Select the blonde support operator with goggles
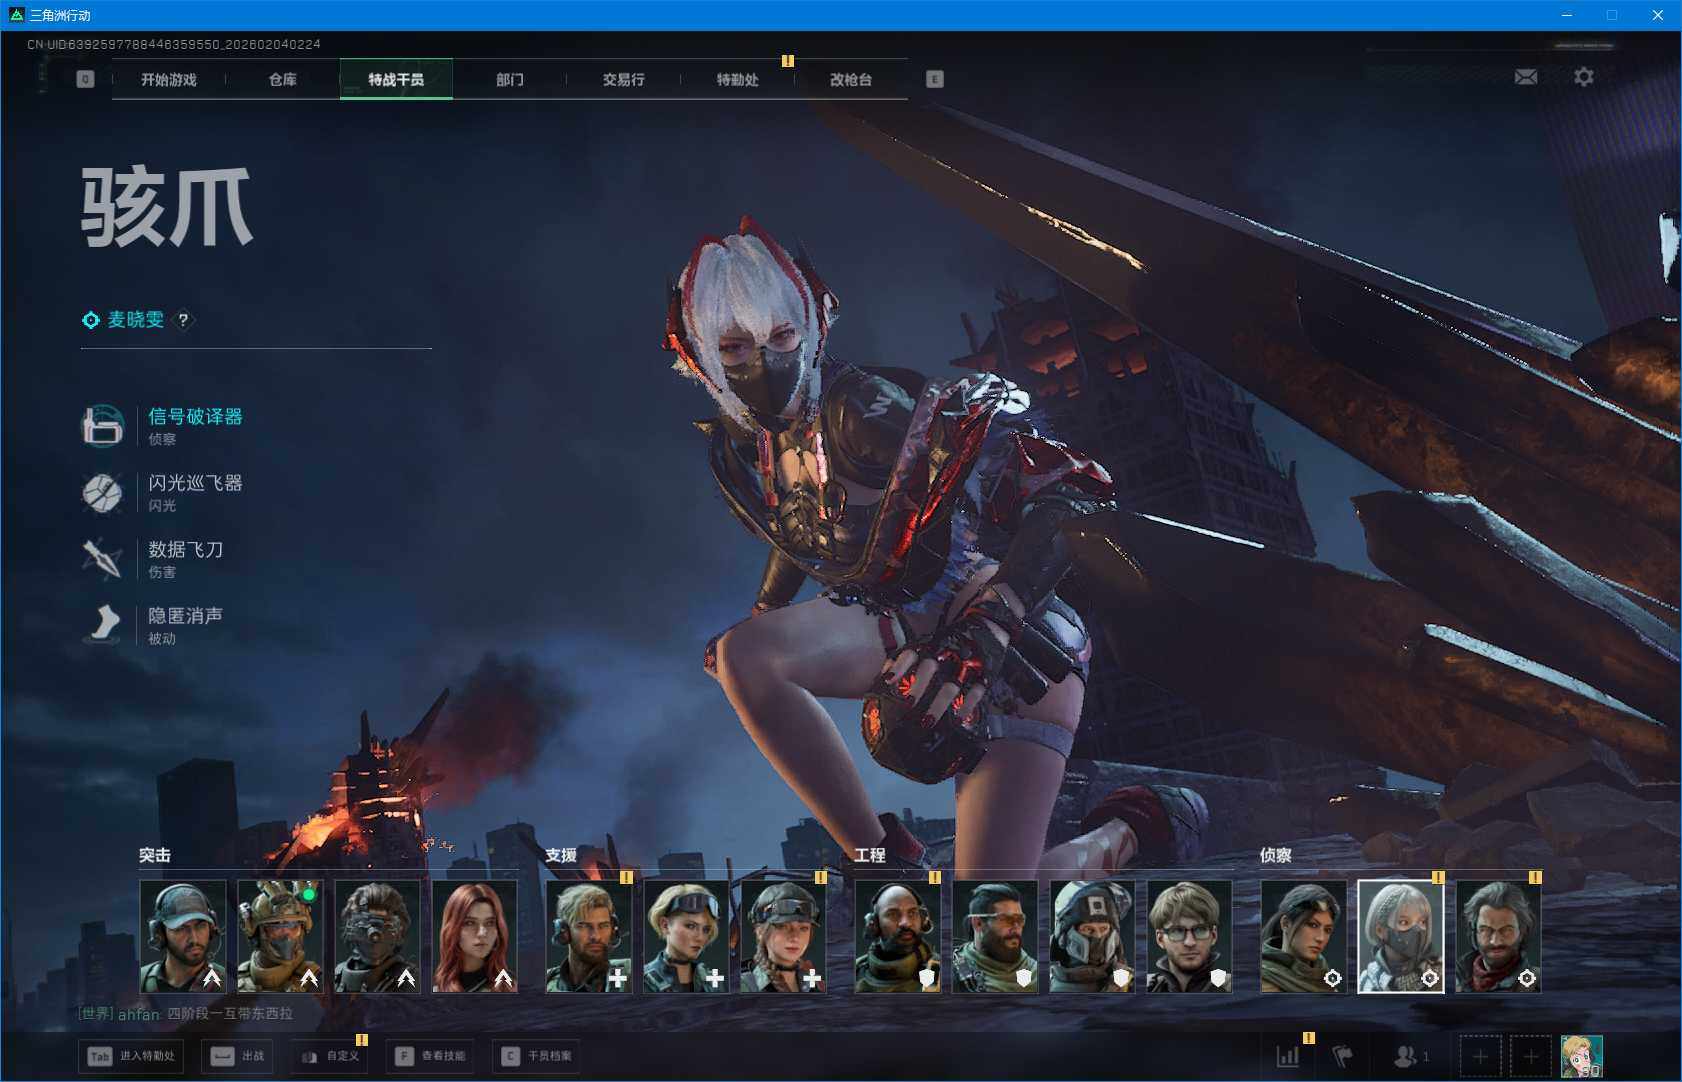 [686, 936]
